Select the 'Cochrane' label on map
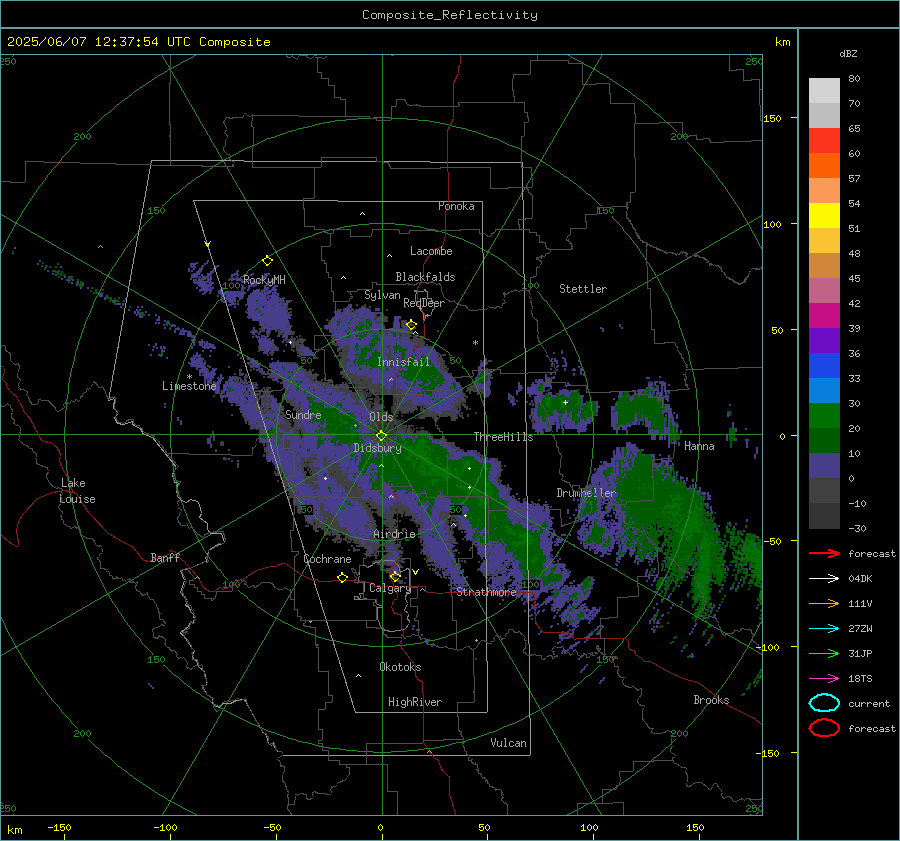900x841 pixels. 327,559
